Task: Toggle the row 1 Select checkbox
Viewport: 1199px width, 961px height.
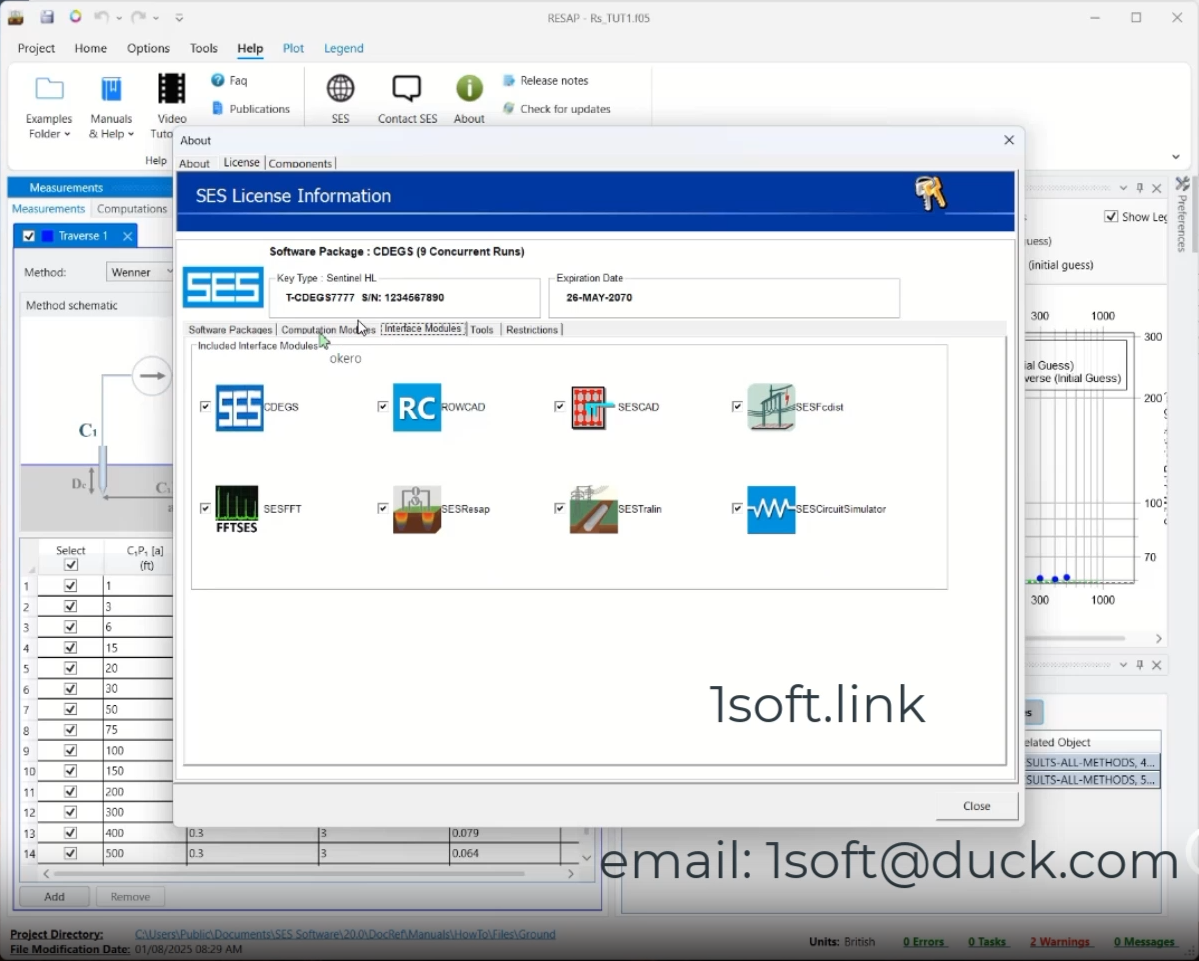Action: click(x=70, y=586)
